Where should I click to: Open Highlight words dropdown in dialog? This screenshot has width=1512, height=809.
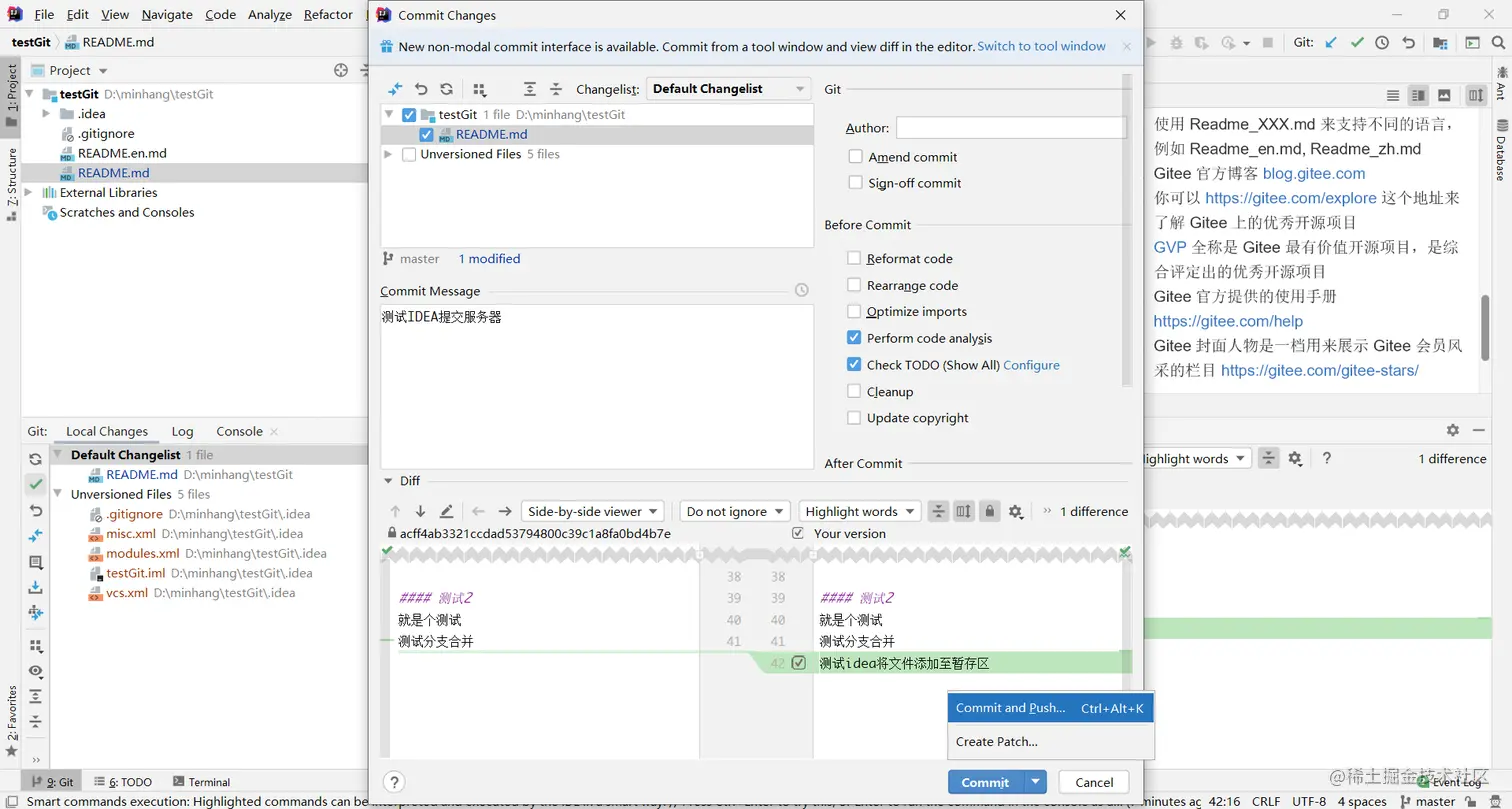[859, 511]
